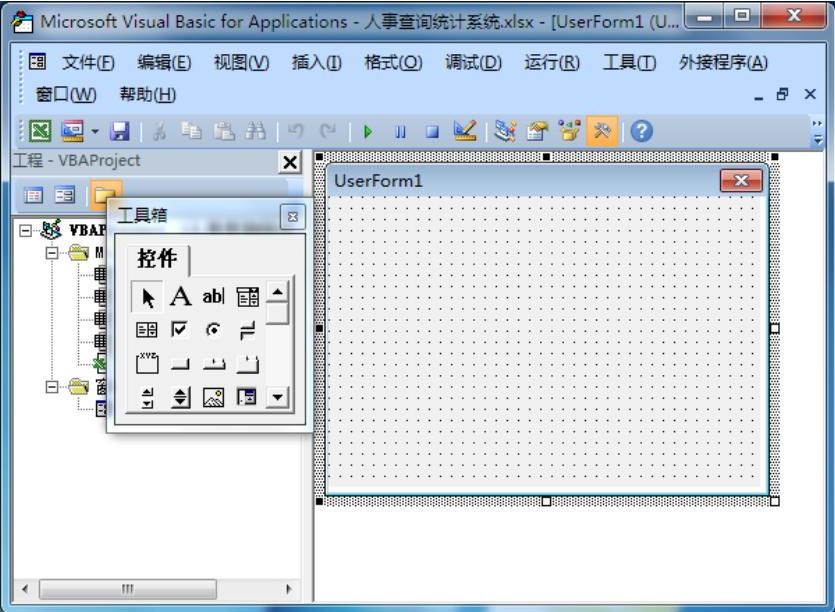Open the Insert UserForm dropdown arrow
The image size is (835, 612).
[x=95, y=131]
